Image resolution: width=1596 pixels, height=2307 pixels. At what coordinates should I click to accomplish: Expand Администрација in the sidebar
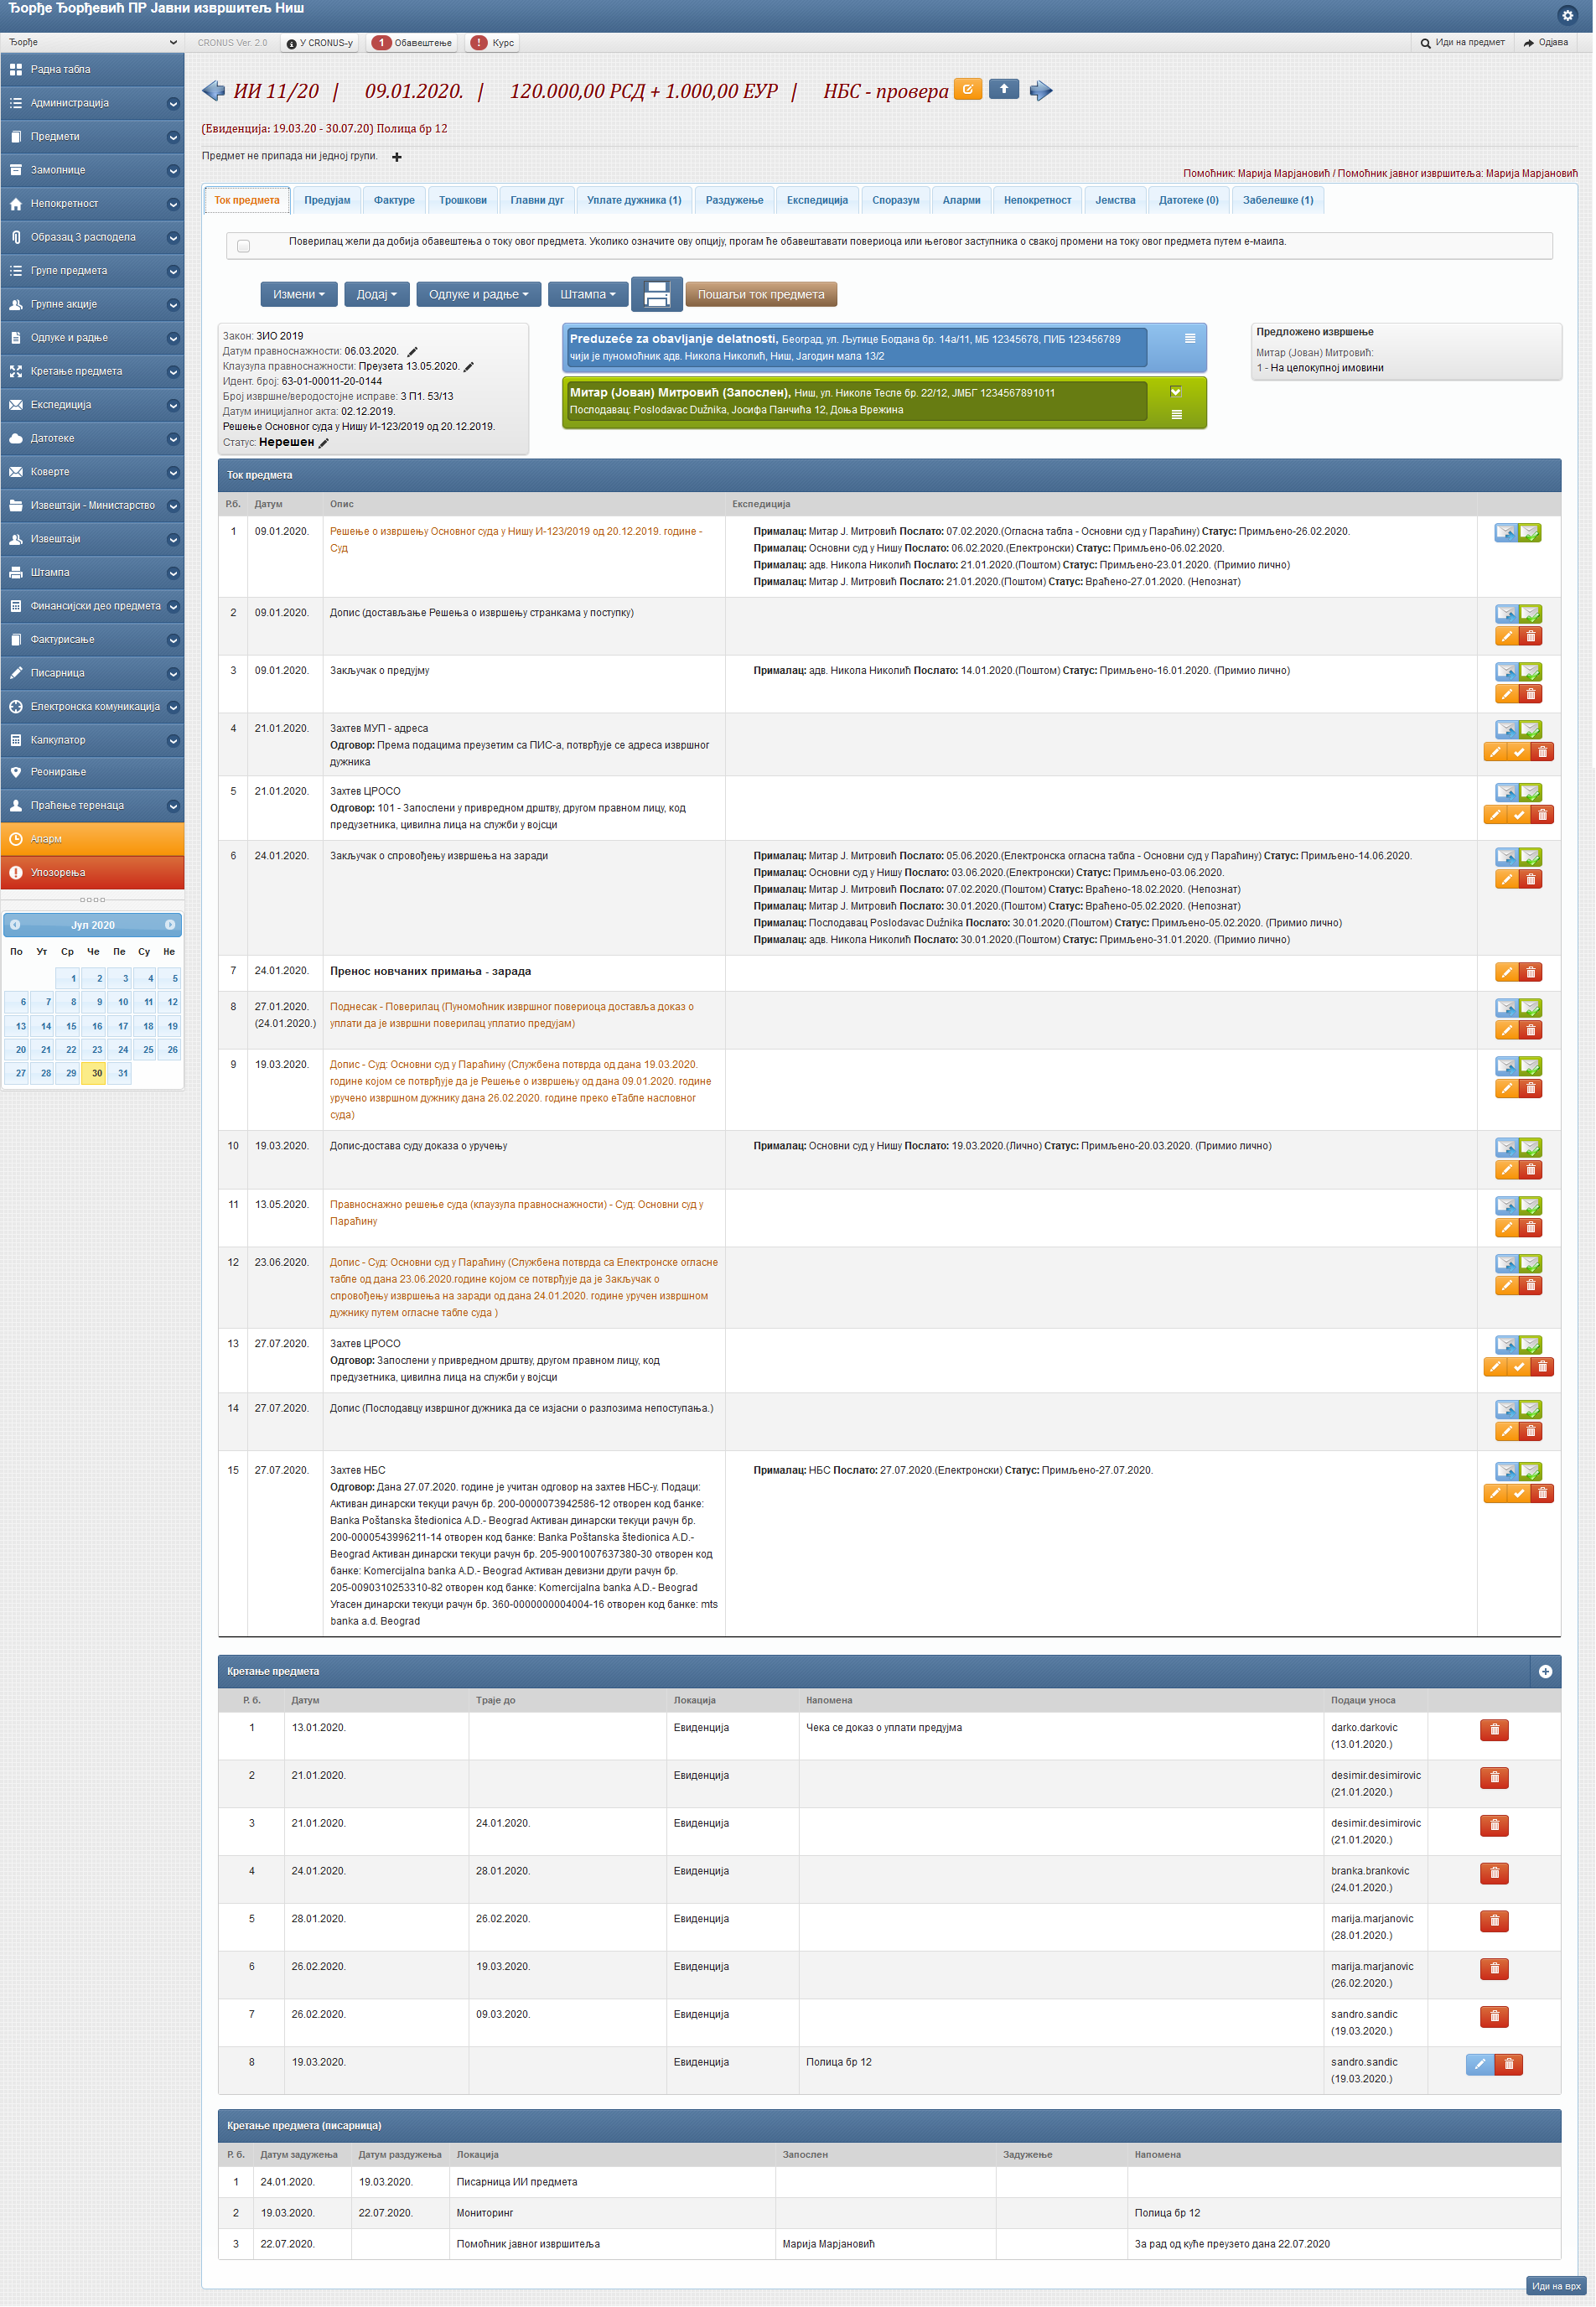point(92,103)
